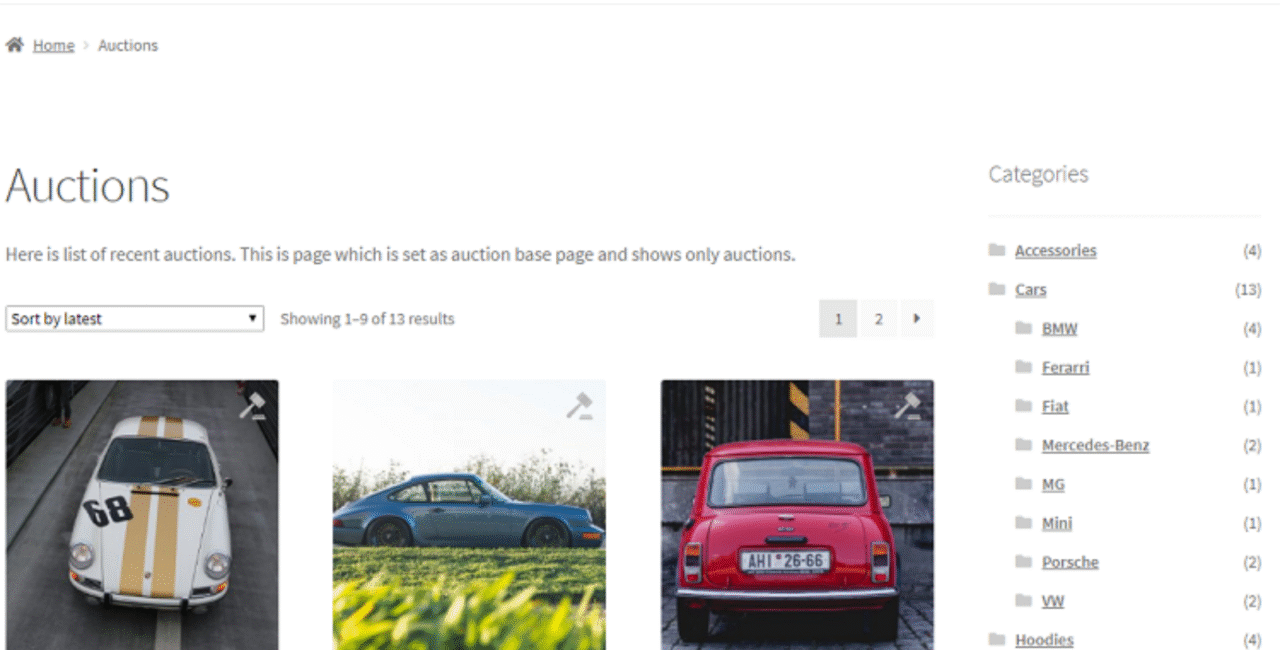Open the VW category link
Viewport: 1280px width, 650px height.
[1053, 601]
